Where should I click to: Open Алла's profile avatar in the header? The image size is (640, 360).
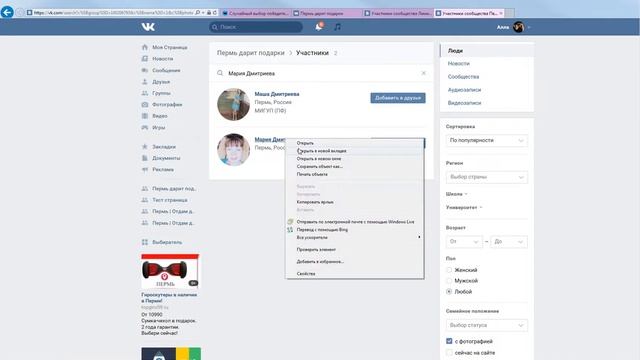518,27
